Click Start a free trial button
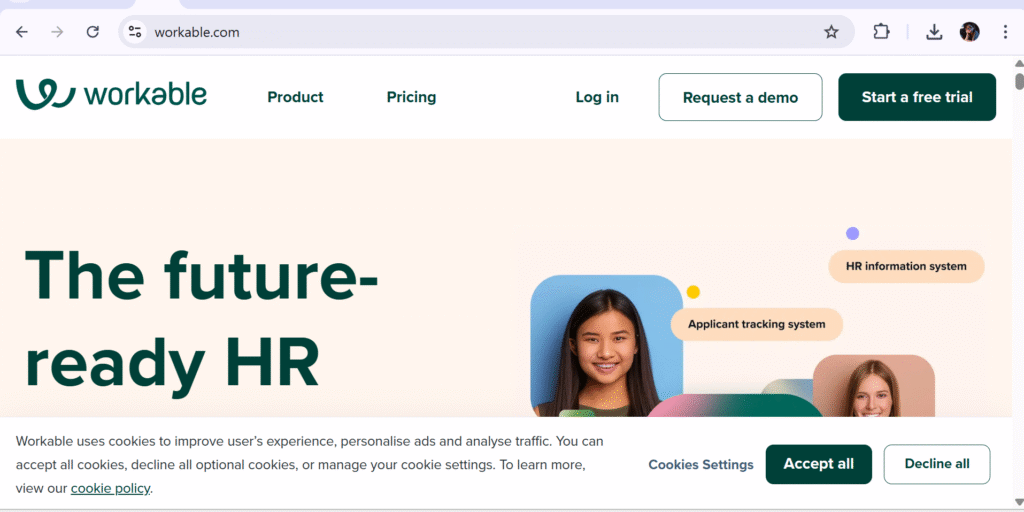This screenshot has width=1024, height=512. (x=917, y=97)
